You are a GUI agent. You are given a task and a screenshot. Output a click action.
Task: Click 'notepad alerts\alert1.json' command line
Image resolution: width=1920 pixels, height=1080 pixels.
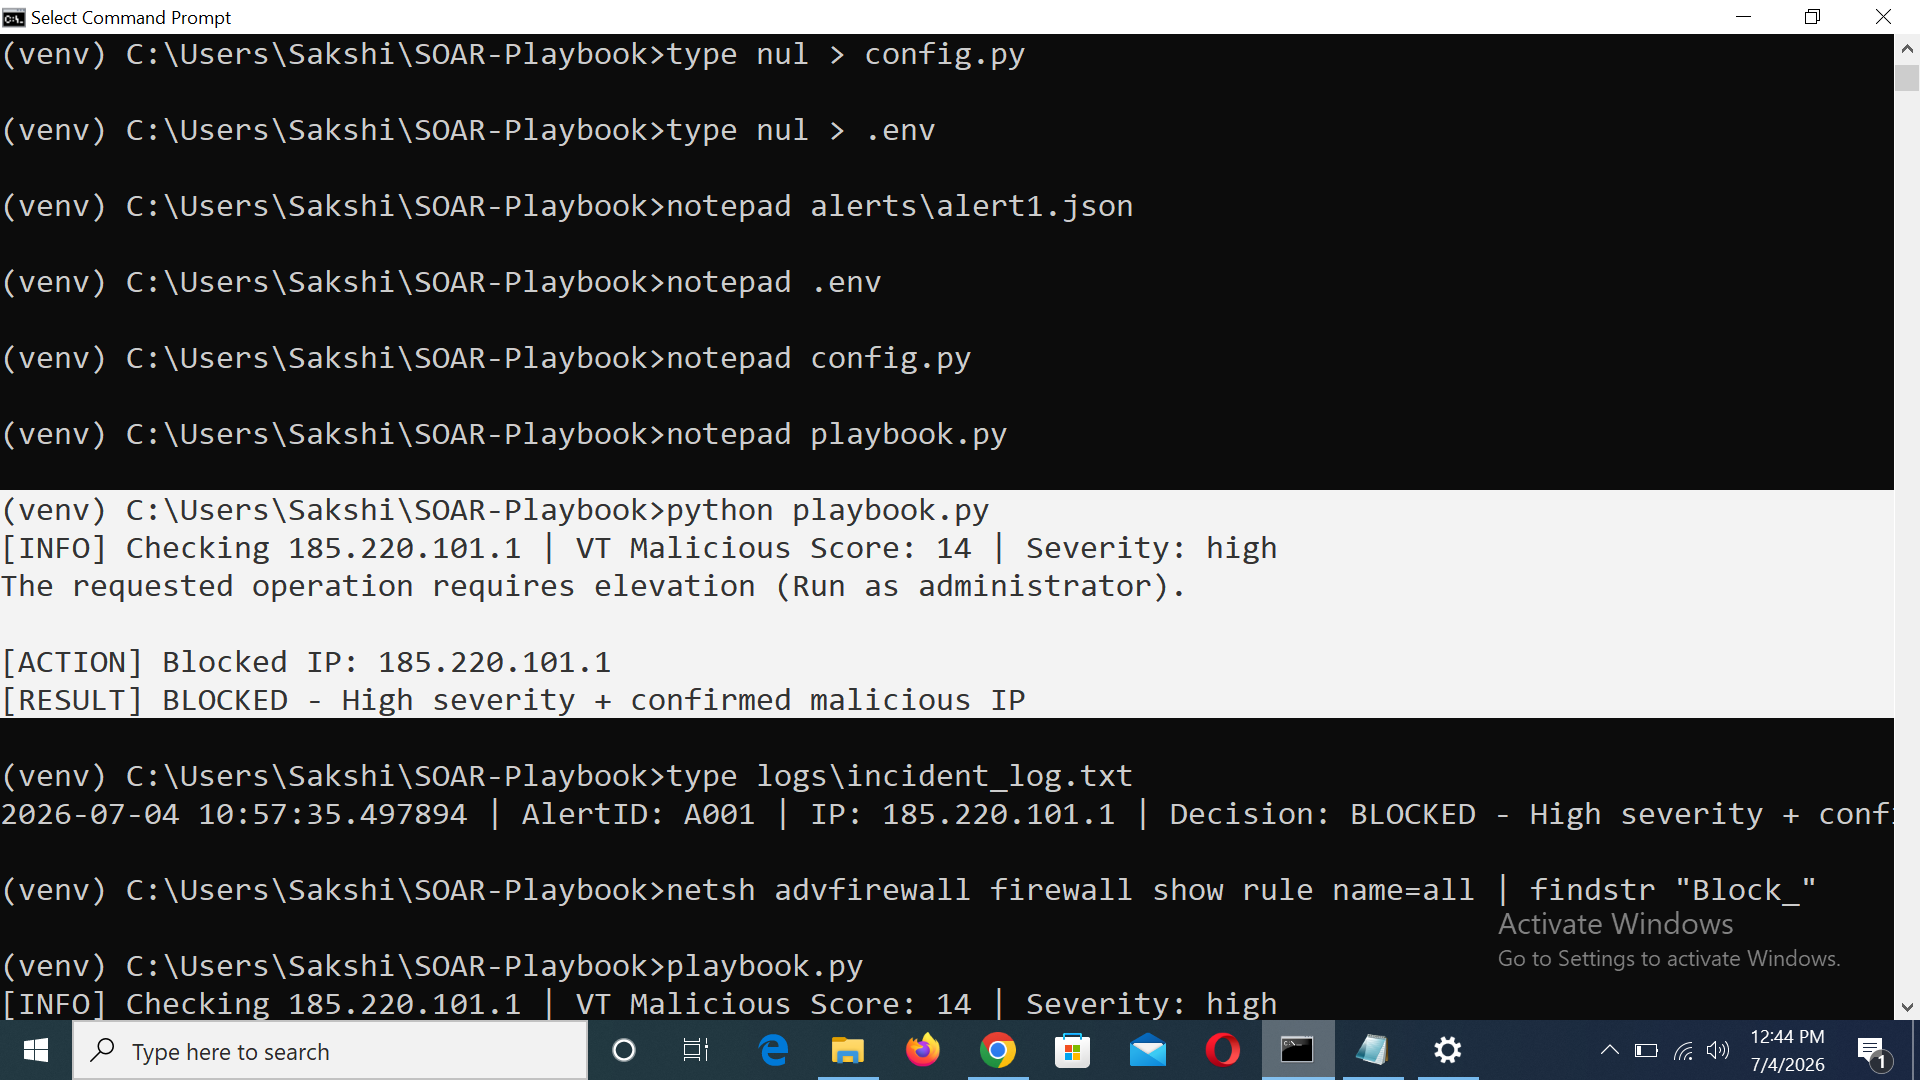click(x=567, y=206)
